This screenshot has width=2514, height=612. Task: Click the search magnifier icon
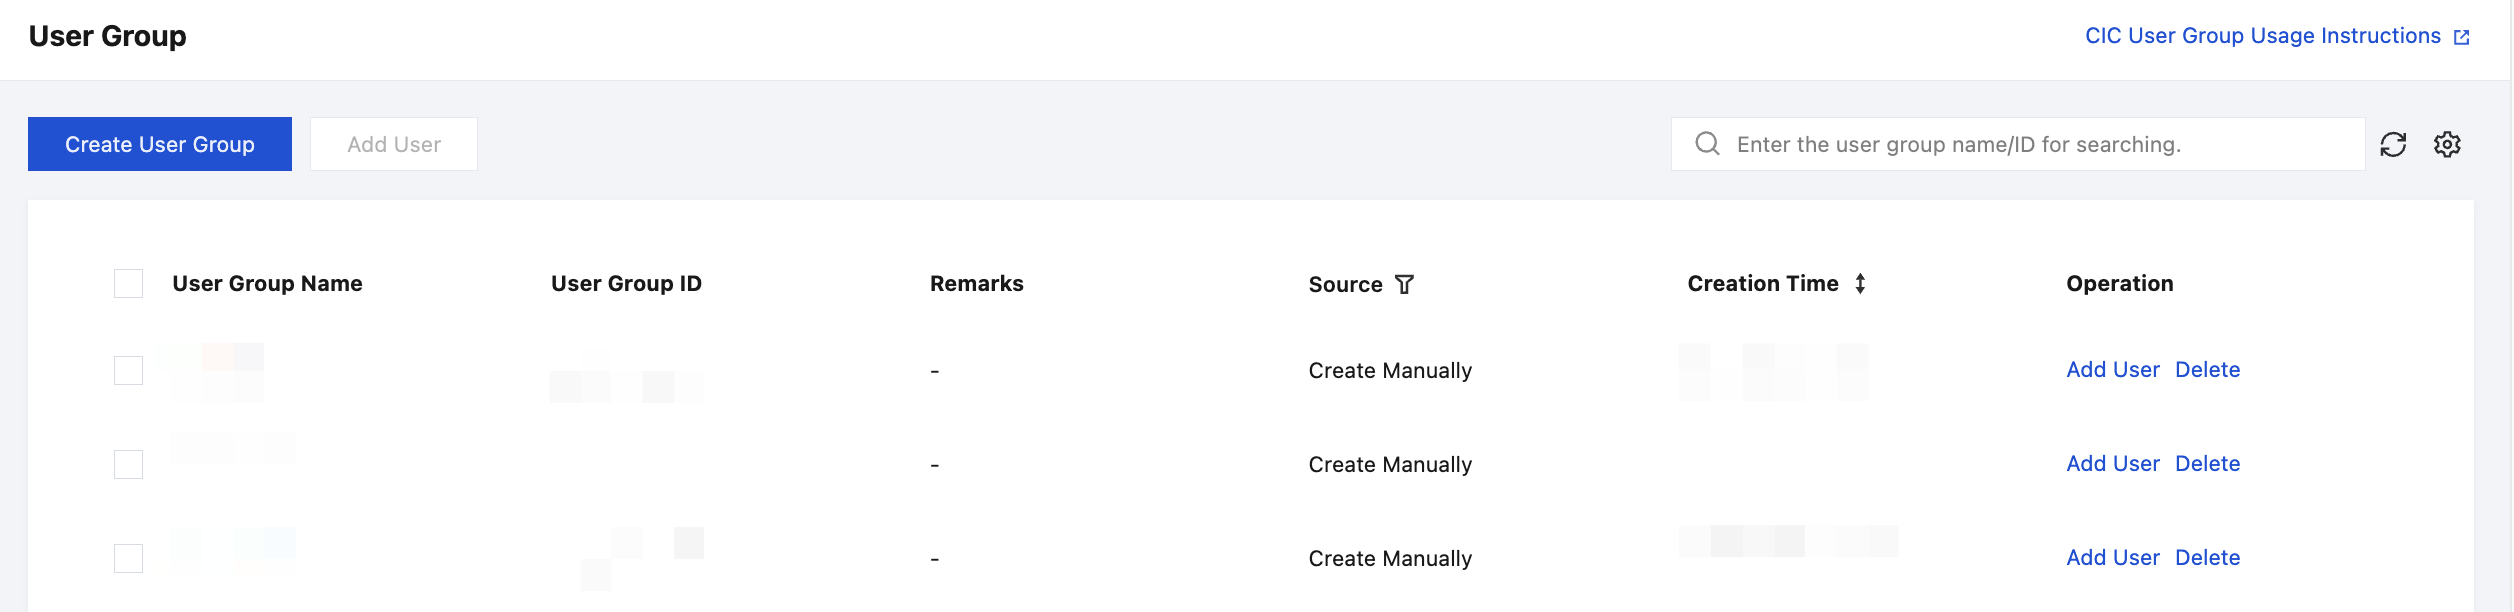click(x=1708, y=144)
